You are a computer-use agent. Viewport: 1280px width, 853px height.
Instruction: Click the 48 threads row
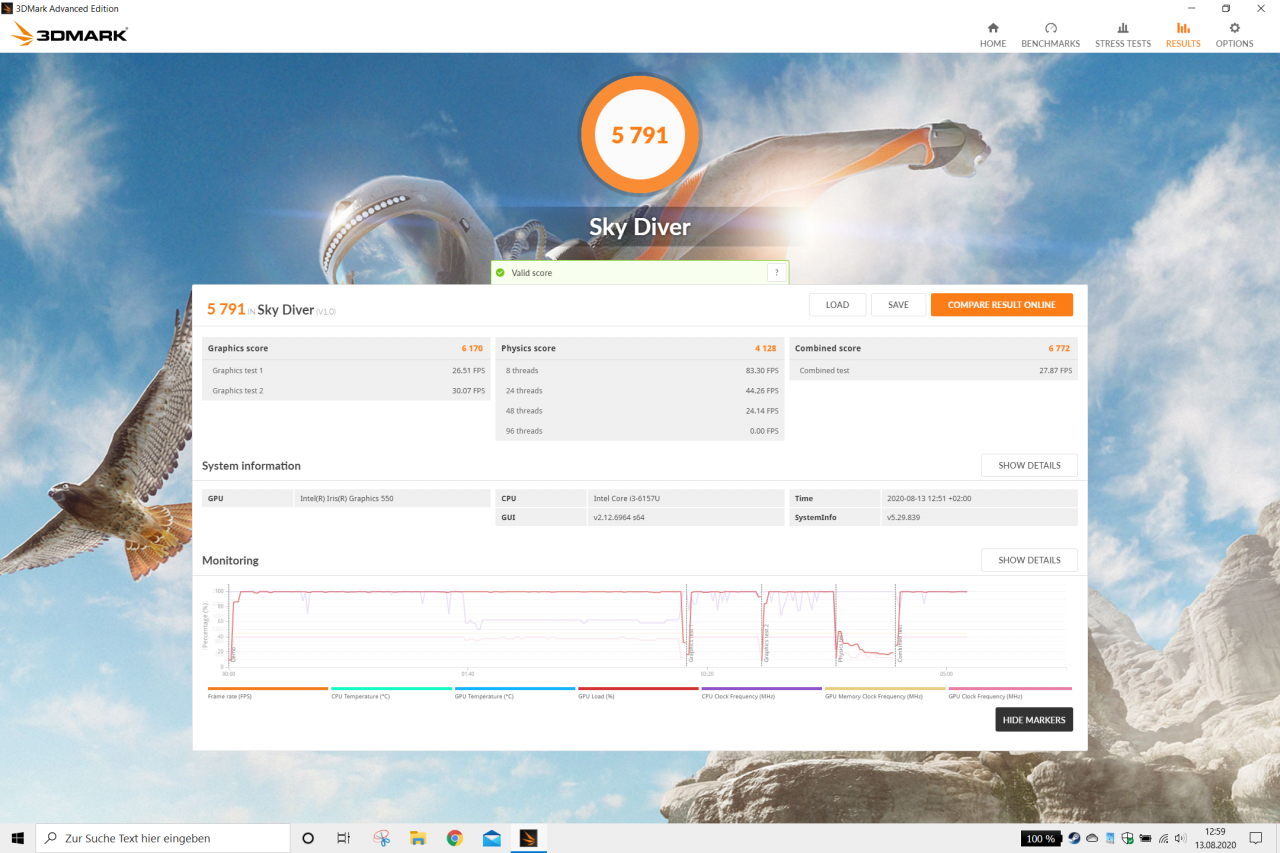click(x=640, y=411)
